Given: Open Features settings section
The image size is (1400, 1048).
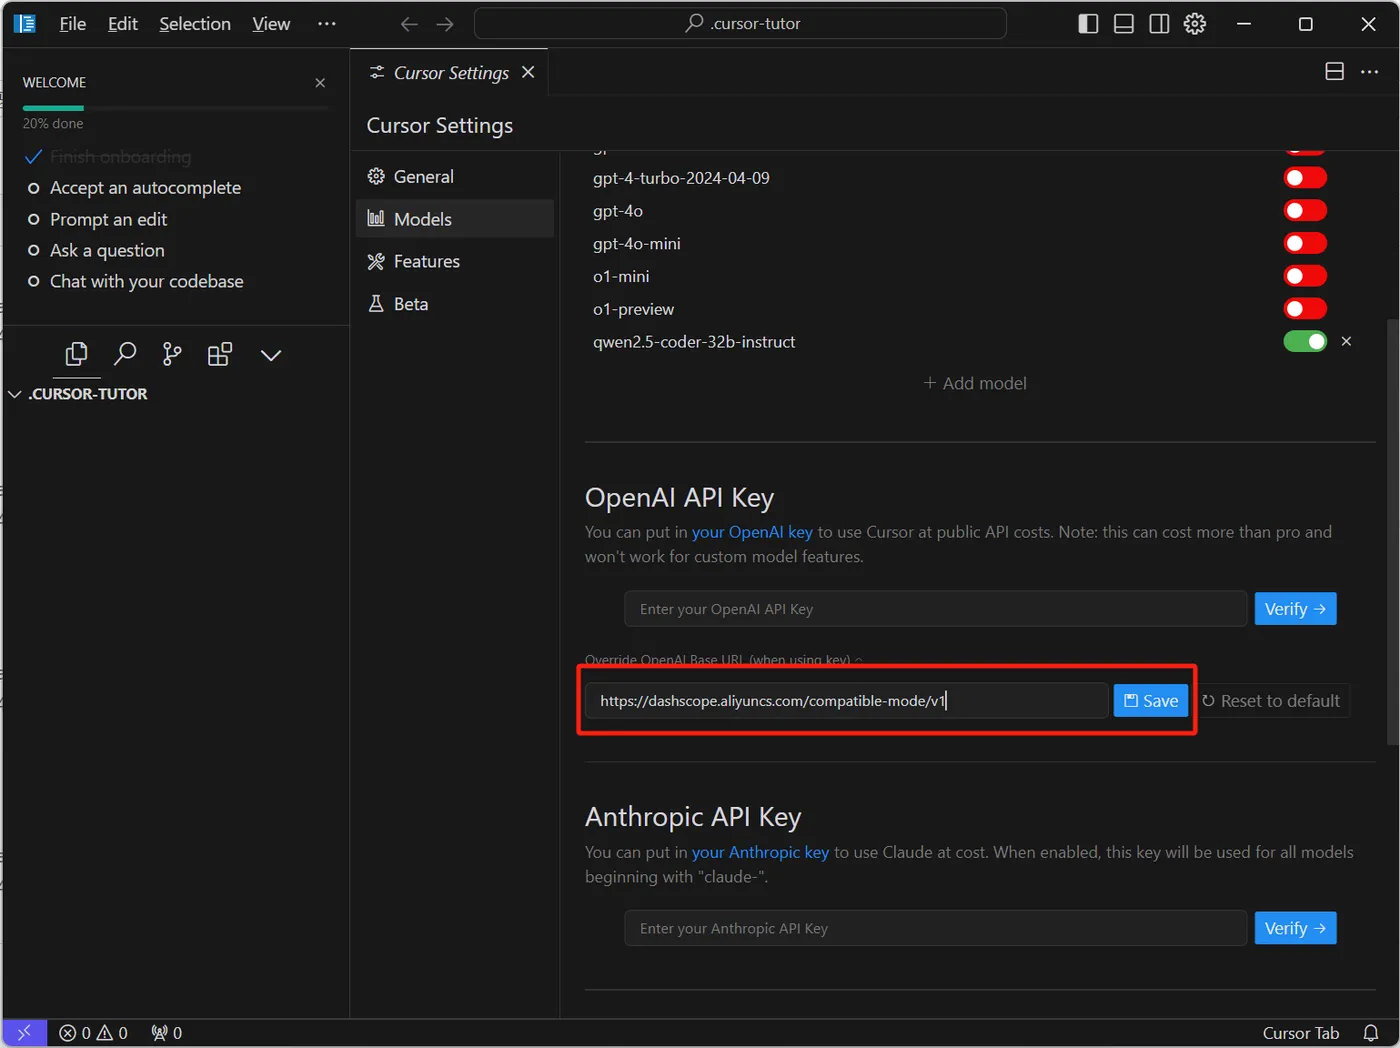Looking at the screenshot, I should (x=455, y=261).
